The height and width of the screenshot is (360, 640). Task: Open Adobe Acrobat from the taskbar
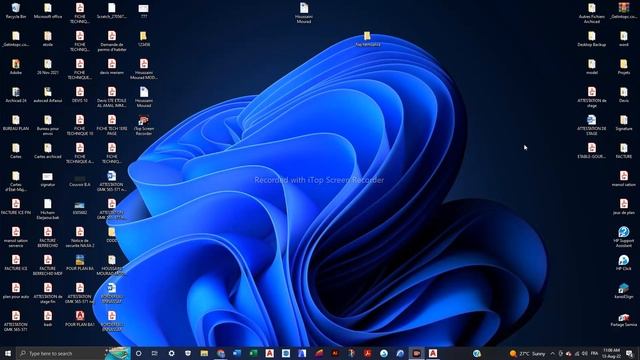pyautogui.click(x=367, y=353)
